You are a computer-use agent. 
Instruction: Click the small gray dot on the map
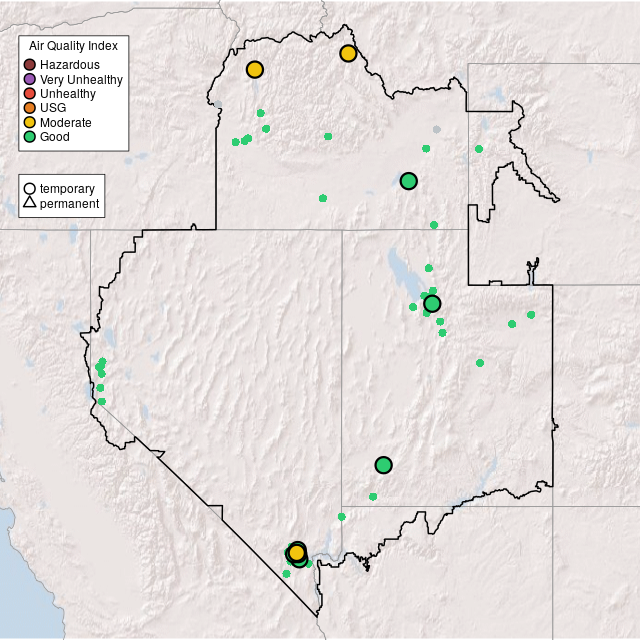(436, 130)
